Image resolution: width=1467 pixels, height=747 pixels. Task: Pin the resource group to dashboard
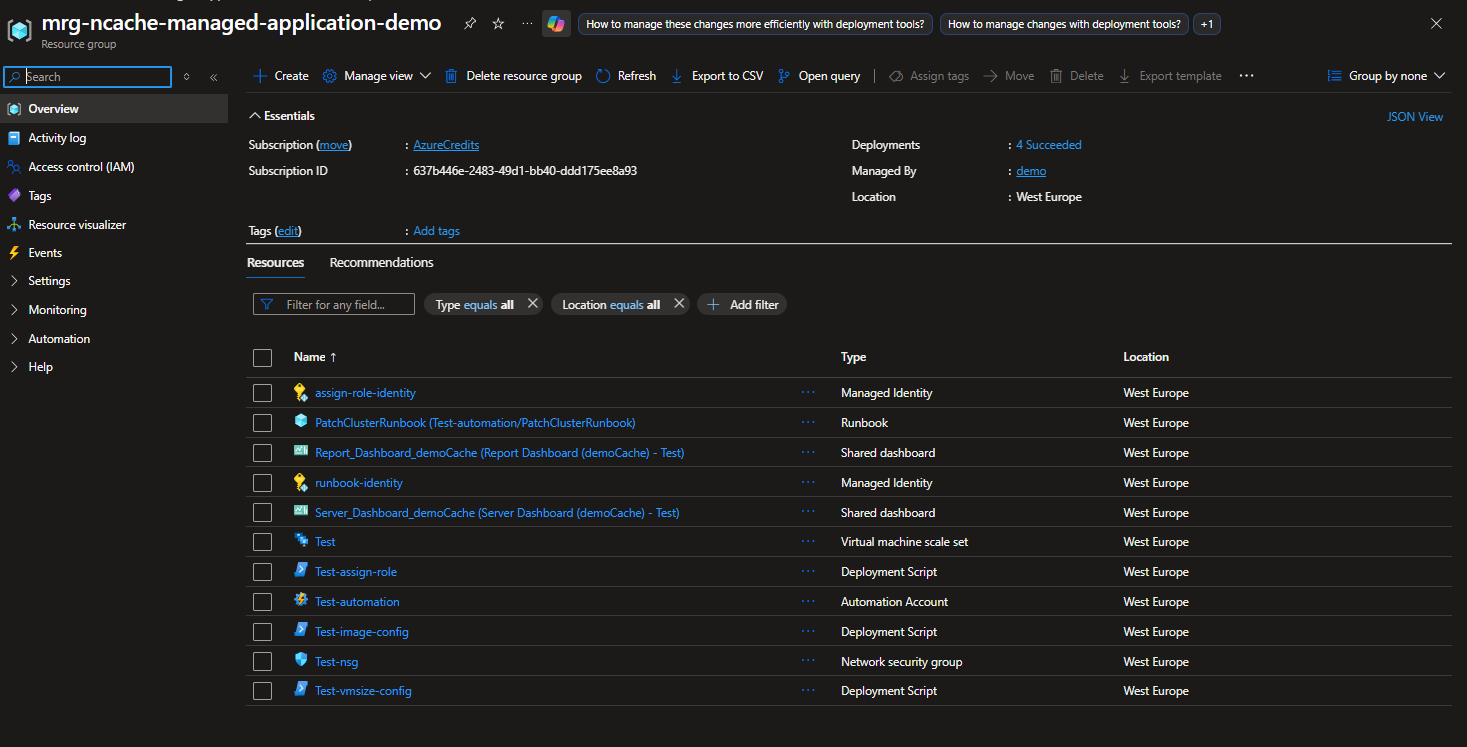tap(470, 23)
